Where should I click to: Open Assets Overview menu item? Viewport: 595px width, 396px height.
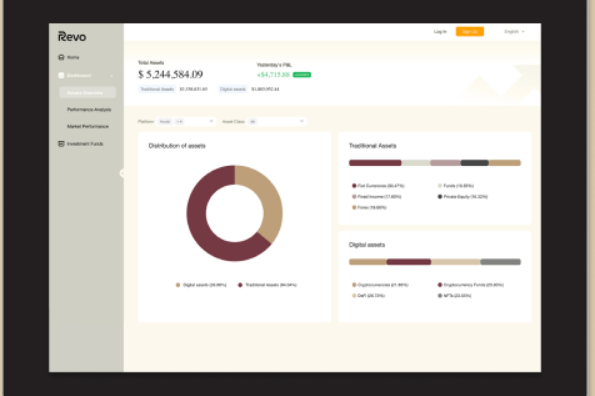(88, 93)
